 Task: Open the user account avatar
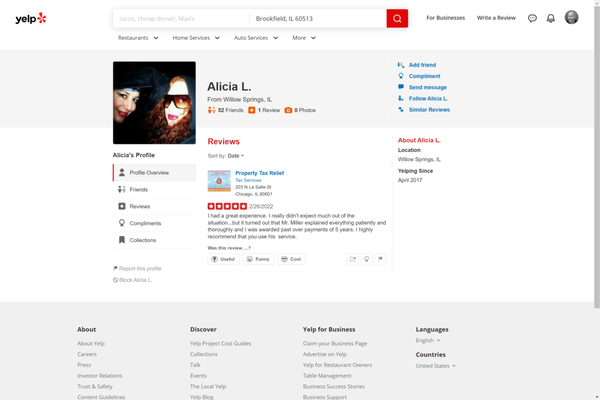click(x=571, y=18)
